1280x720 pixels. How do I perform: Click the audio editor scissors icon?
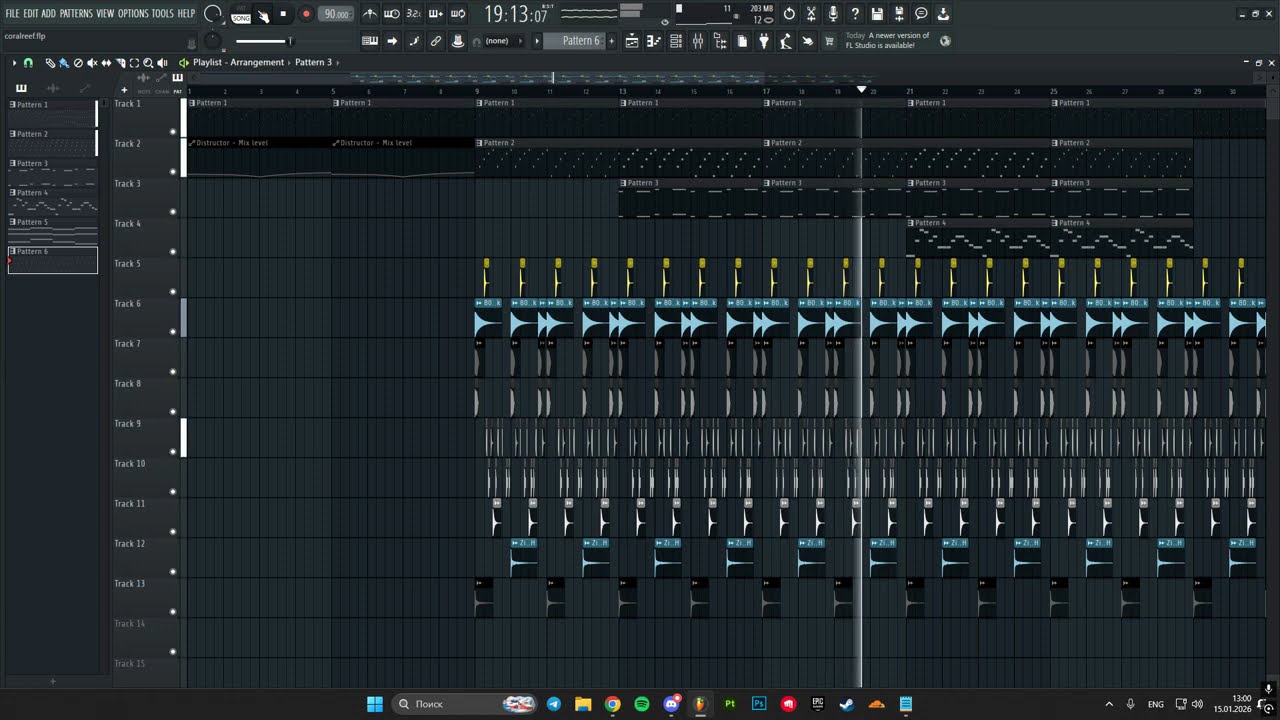pyautogui.click(x=811, y=14)
